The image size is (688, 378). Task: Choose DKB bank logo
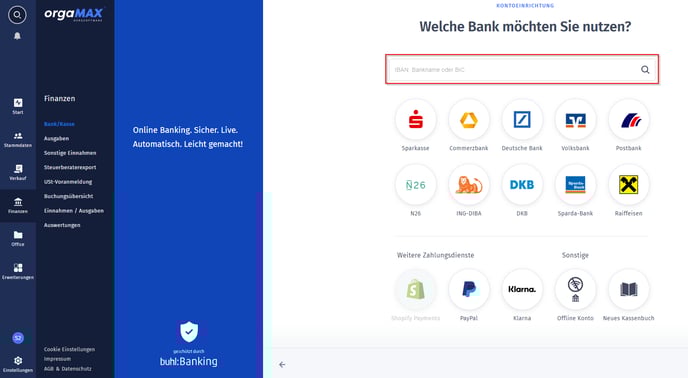522,185
